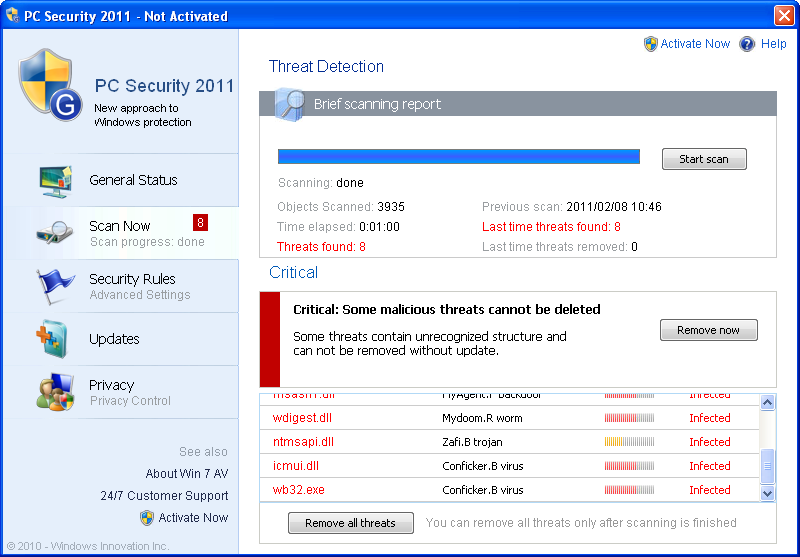Click the 'Scanning: done' status text
The width and height of the screenshot is (800, 557).
(x=320, y=183)
